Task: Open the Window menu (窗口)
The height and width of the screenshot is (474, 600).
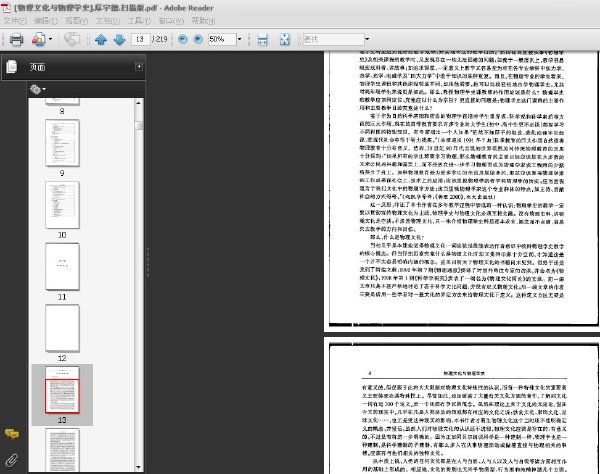Action: (x=171, y=21)
